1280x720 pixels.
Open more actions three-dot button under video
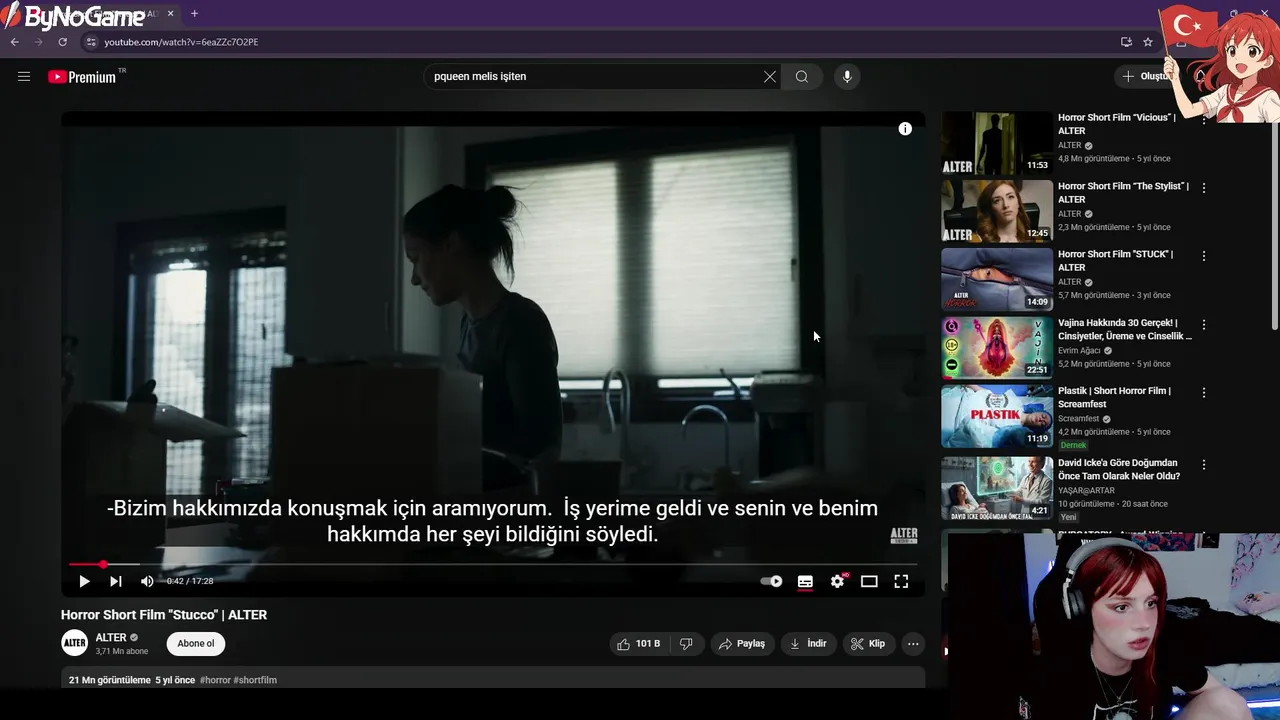click(x=913, y=644)
